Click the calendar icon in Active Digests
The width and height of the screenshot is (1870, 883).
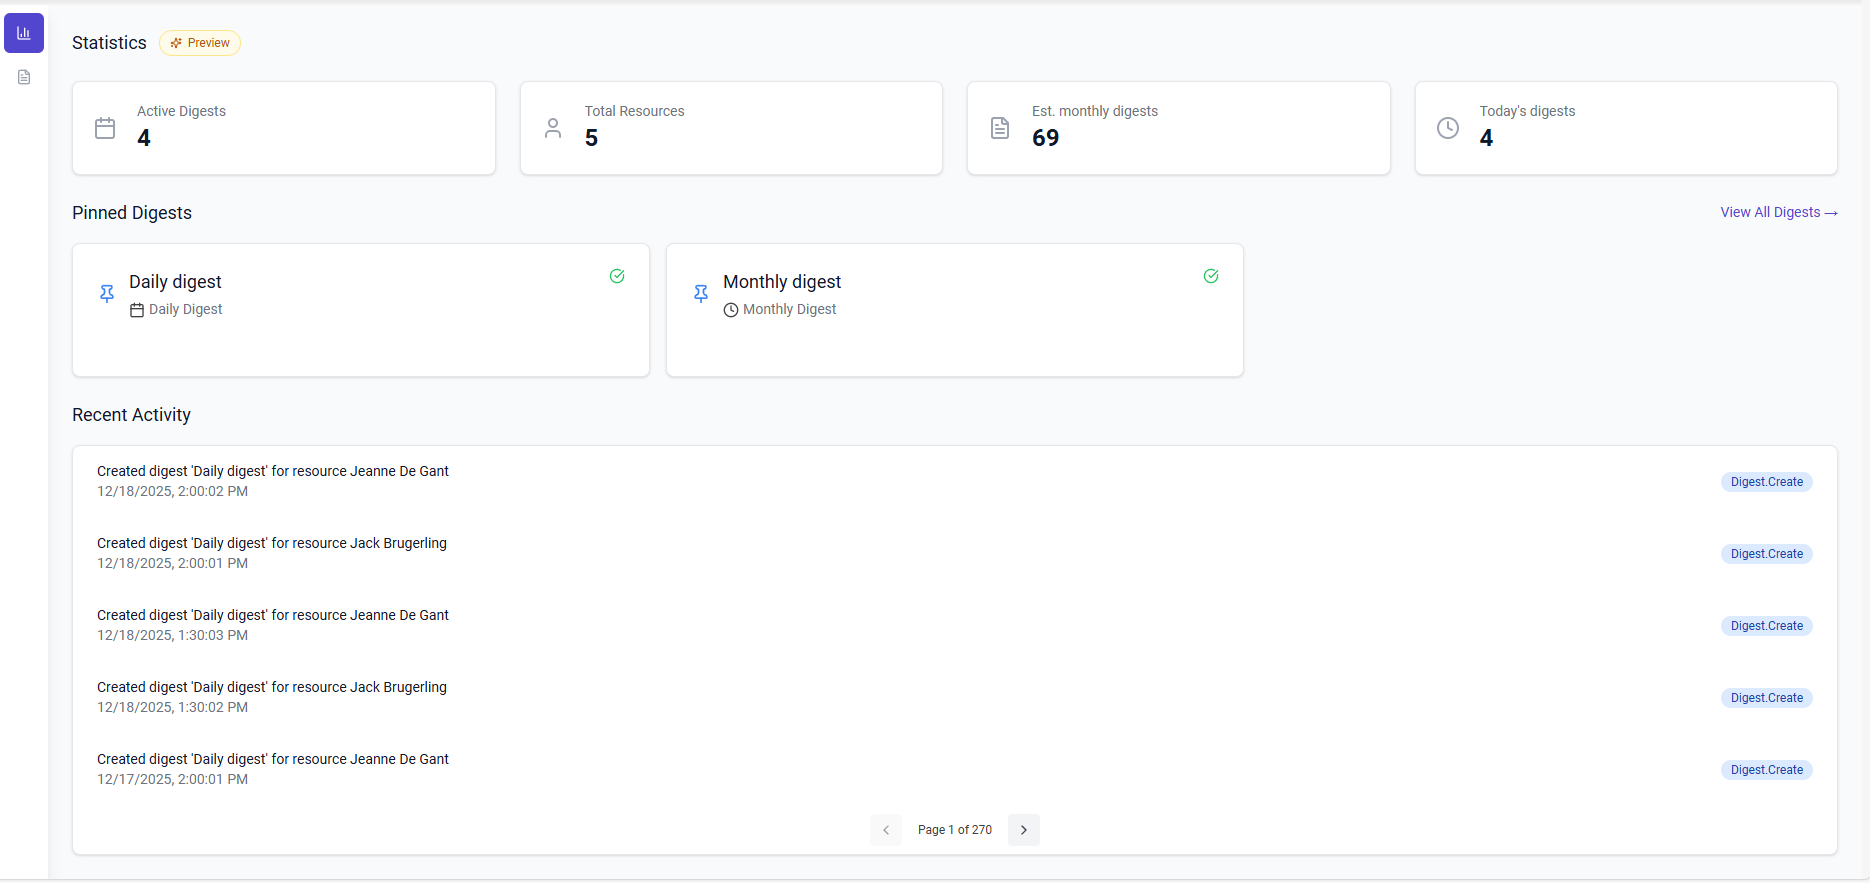tap(105, 128)
